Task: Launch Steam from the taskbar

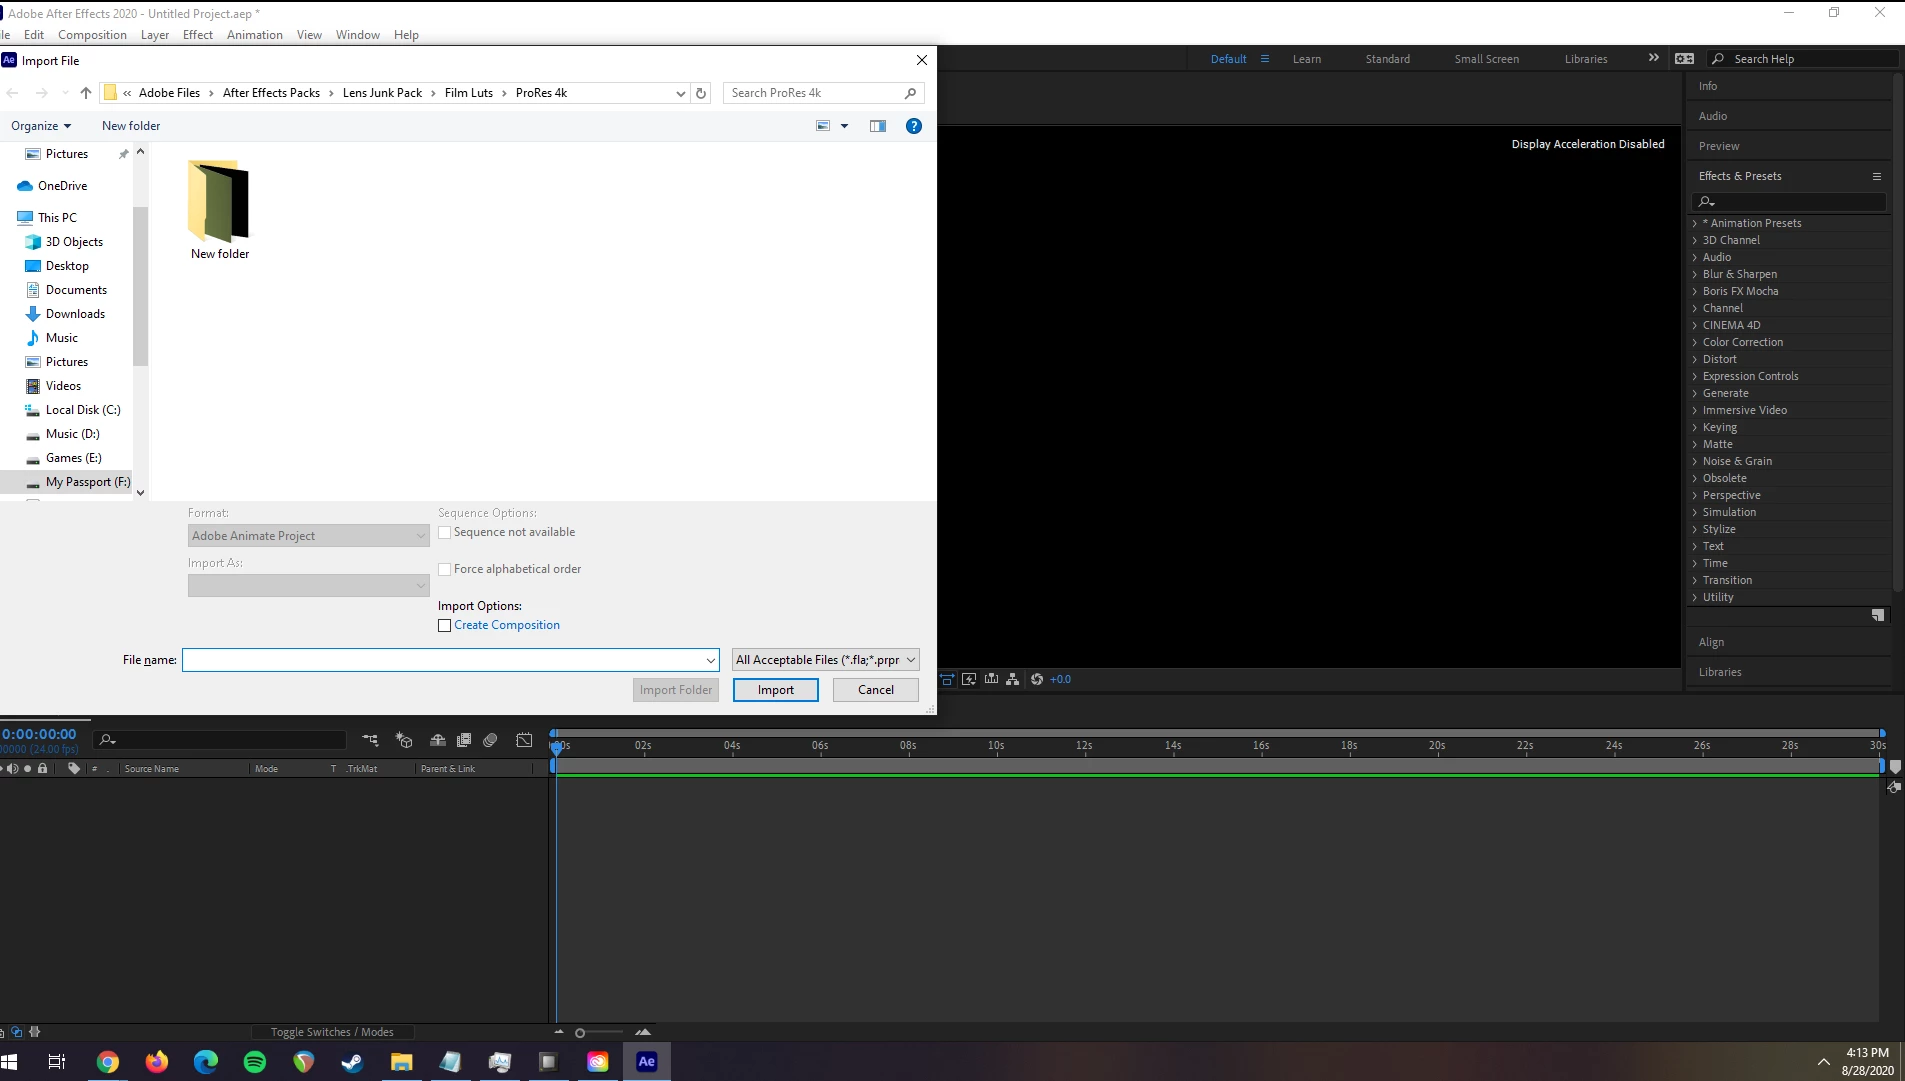Action: [x=353, y=1062]
